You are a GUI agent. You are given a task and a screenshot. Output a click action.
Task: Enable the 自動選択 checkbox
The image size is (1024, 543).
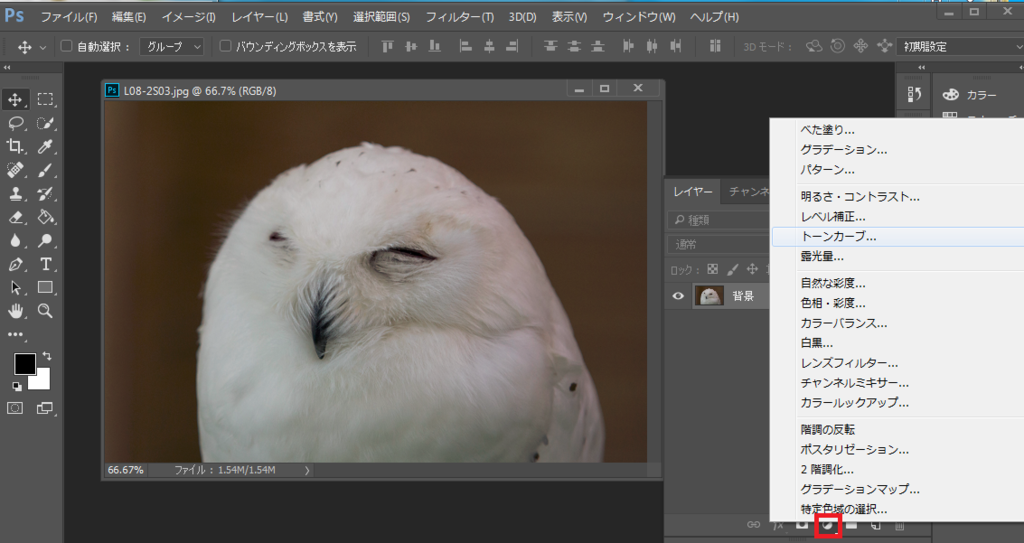pos(67,46)
